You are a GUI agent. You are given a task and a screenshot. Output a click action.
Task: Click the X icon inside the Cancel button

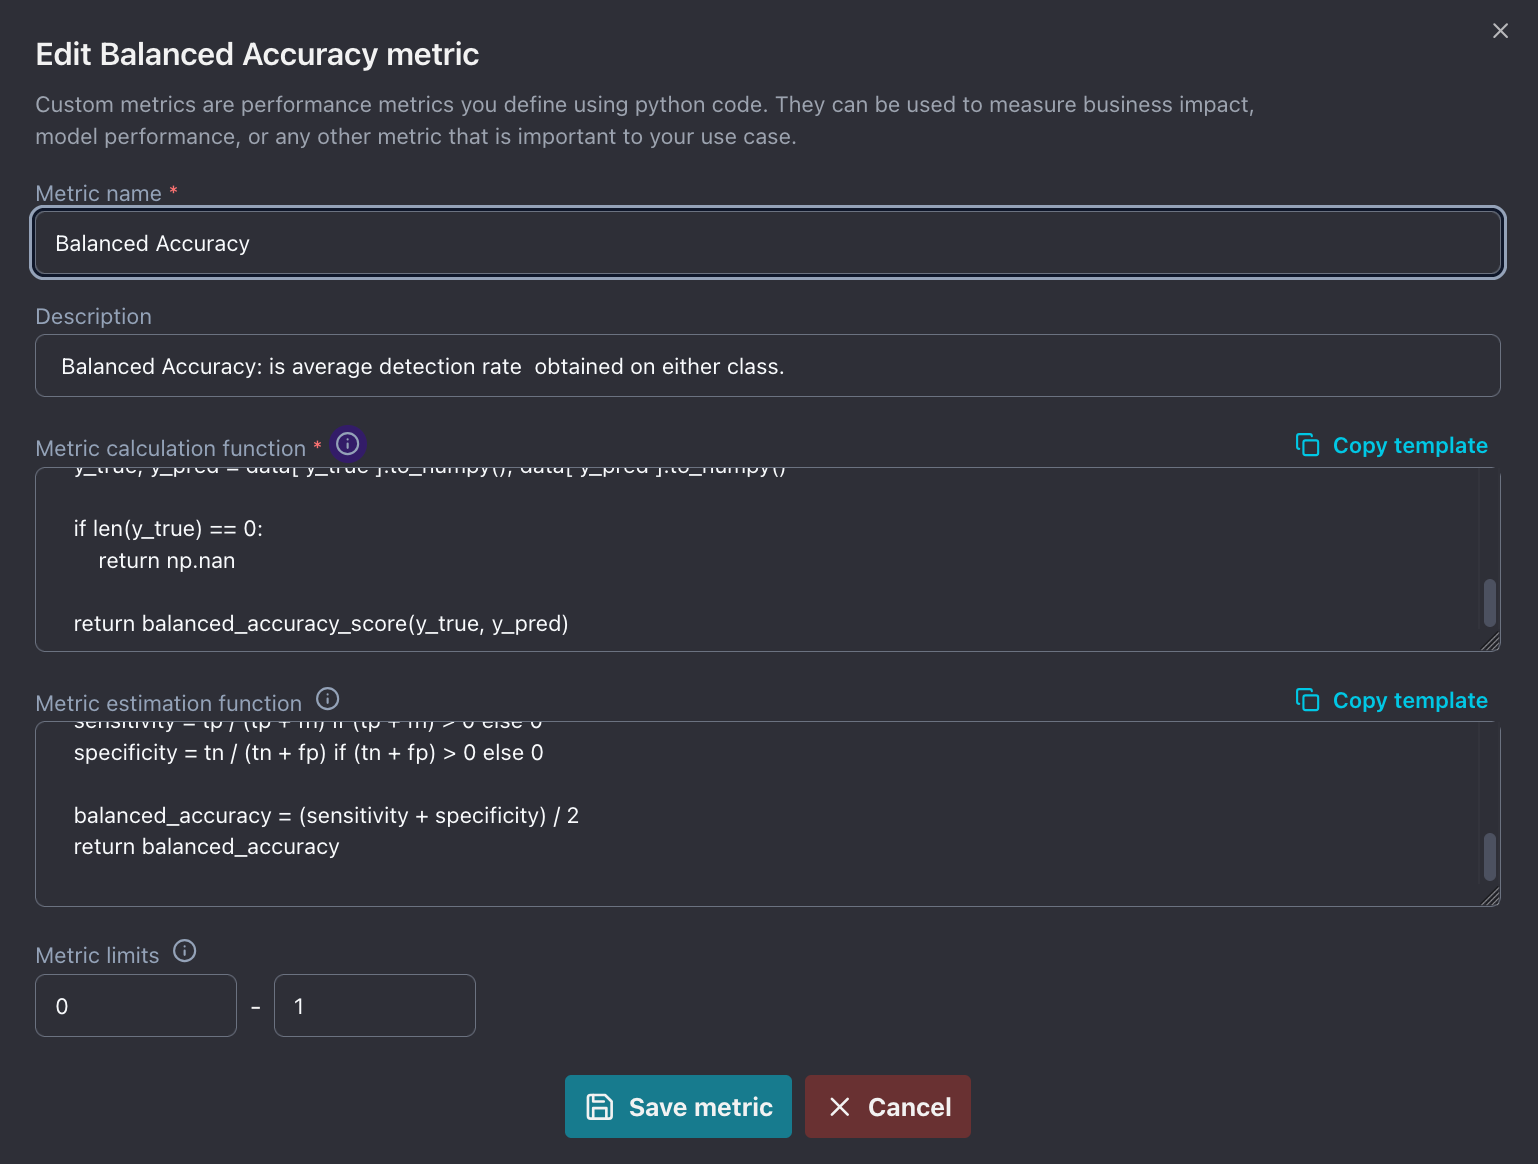point(839,1106)
